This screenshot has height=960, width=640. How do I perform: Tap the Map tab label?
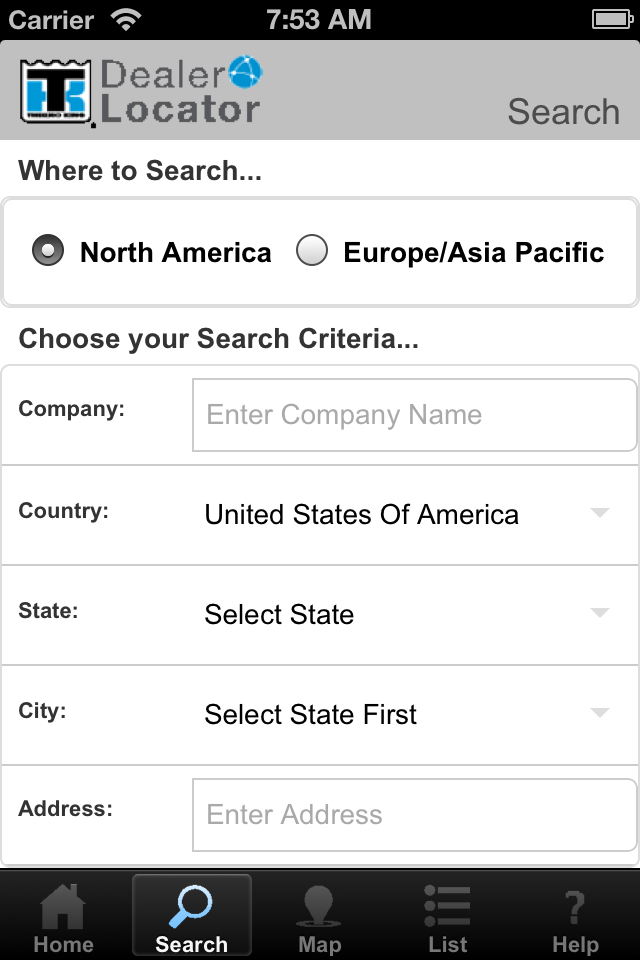[319, 944]
